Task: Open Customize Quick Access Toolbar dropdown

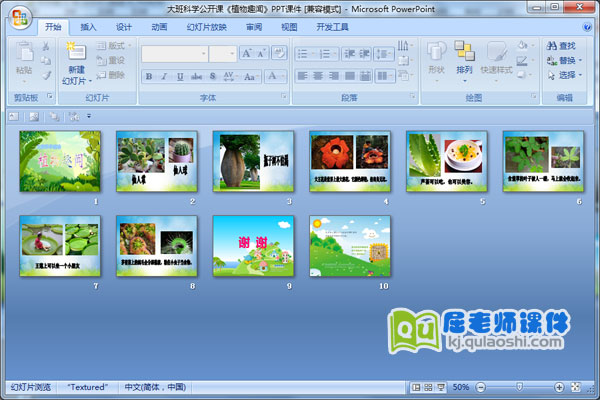Action: (x=89, y=116)
